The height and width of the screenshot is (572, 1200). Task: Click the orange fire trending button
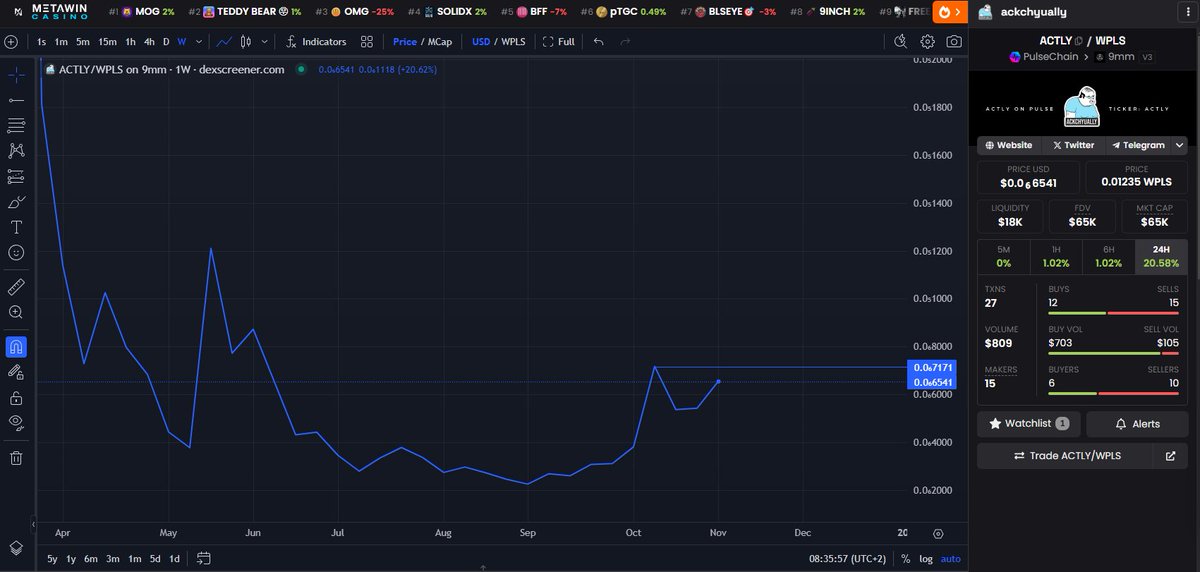pos(948,12)
